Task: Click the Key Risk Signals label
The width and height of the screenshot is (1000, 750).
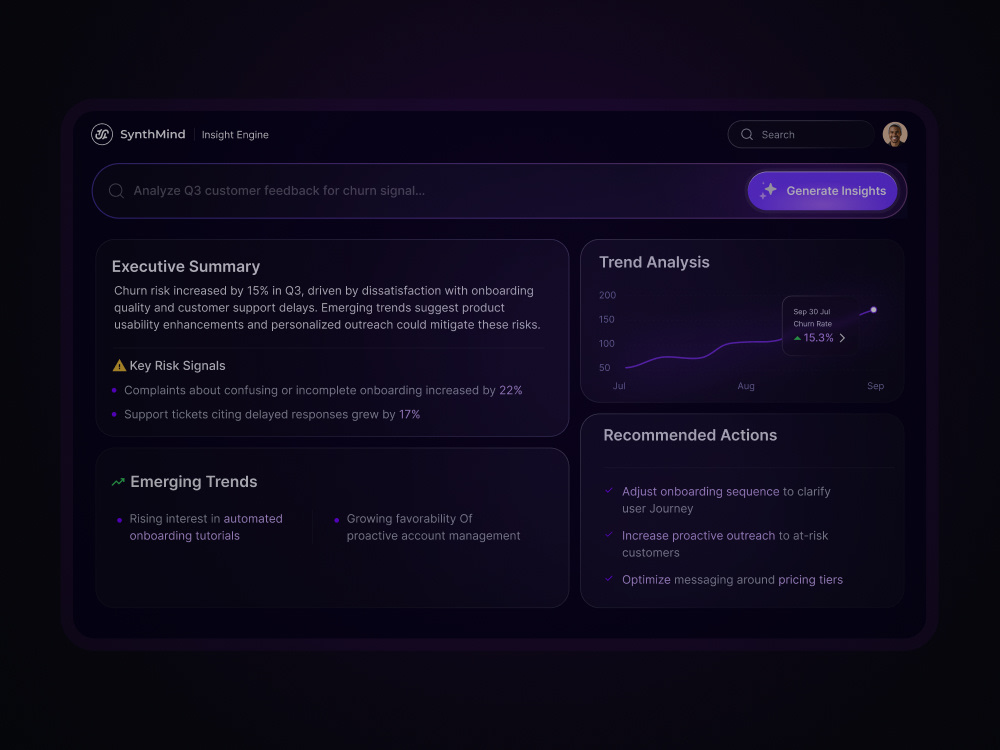Action: (177, 365)
